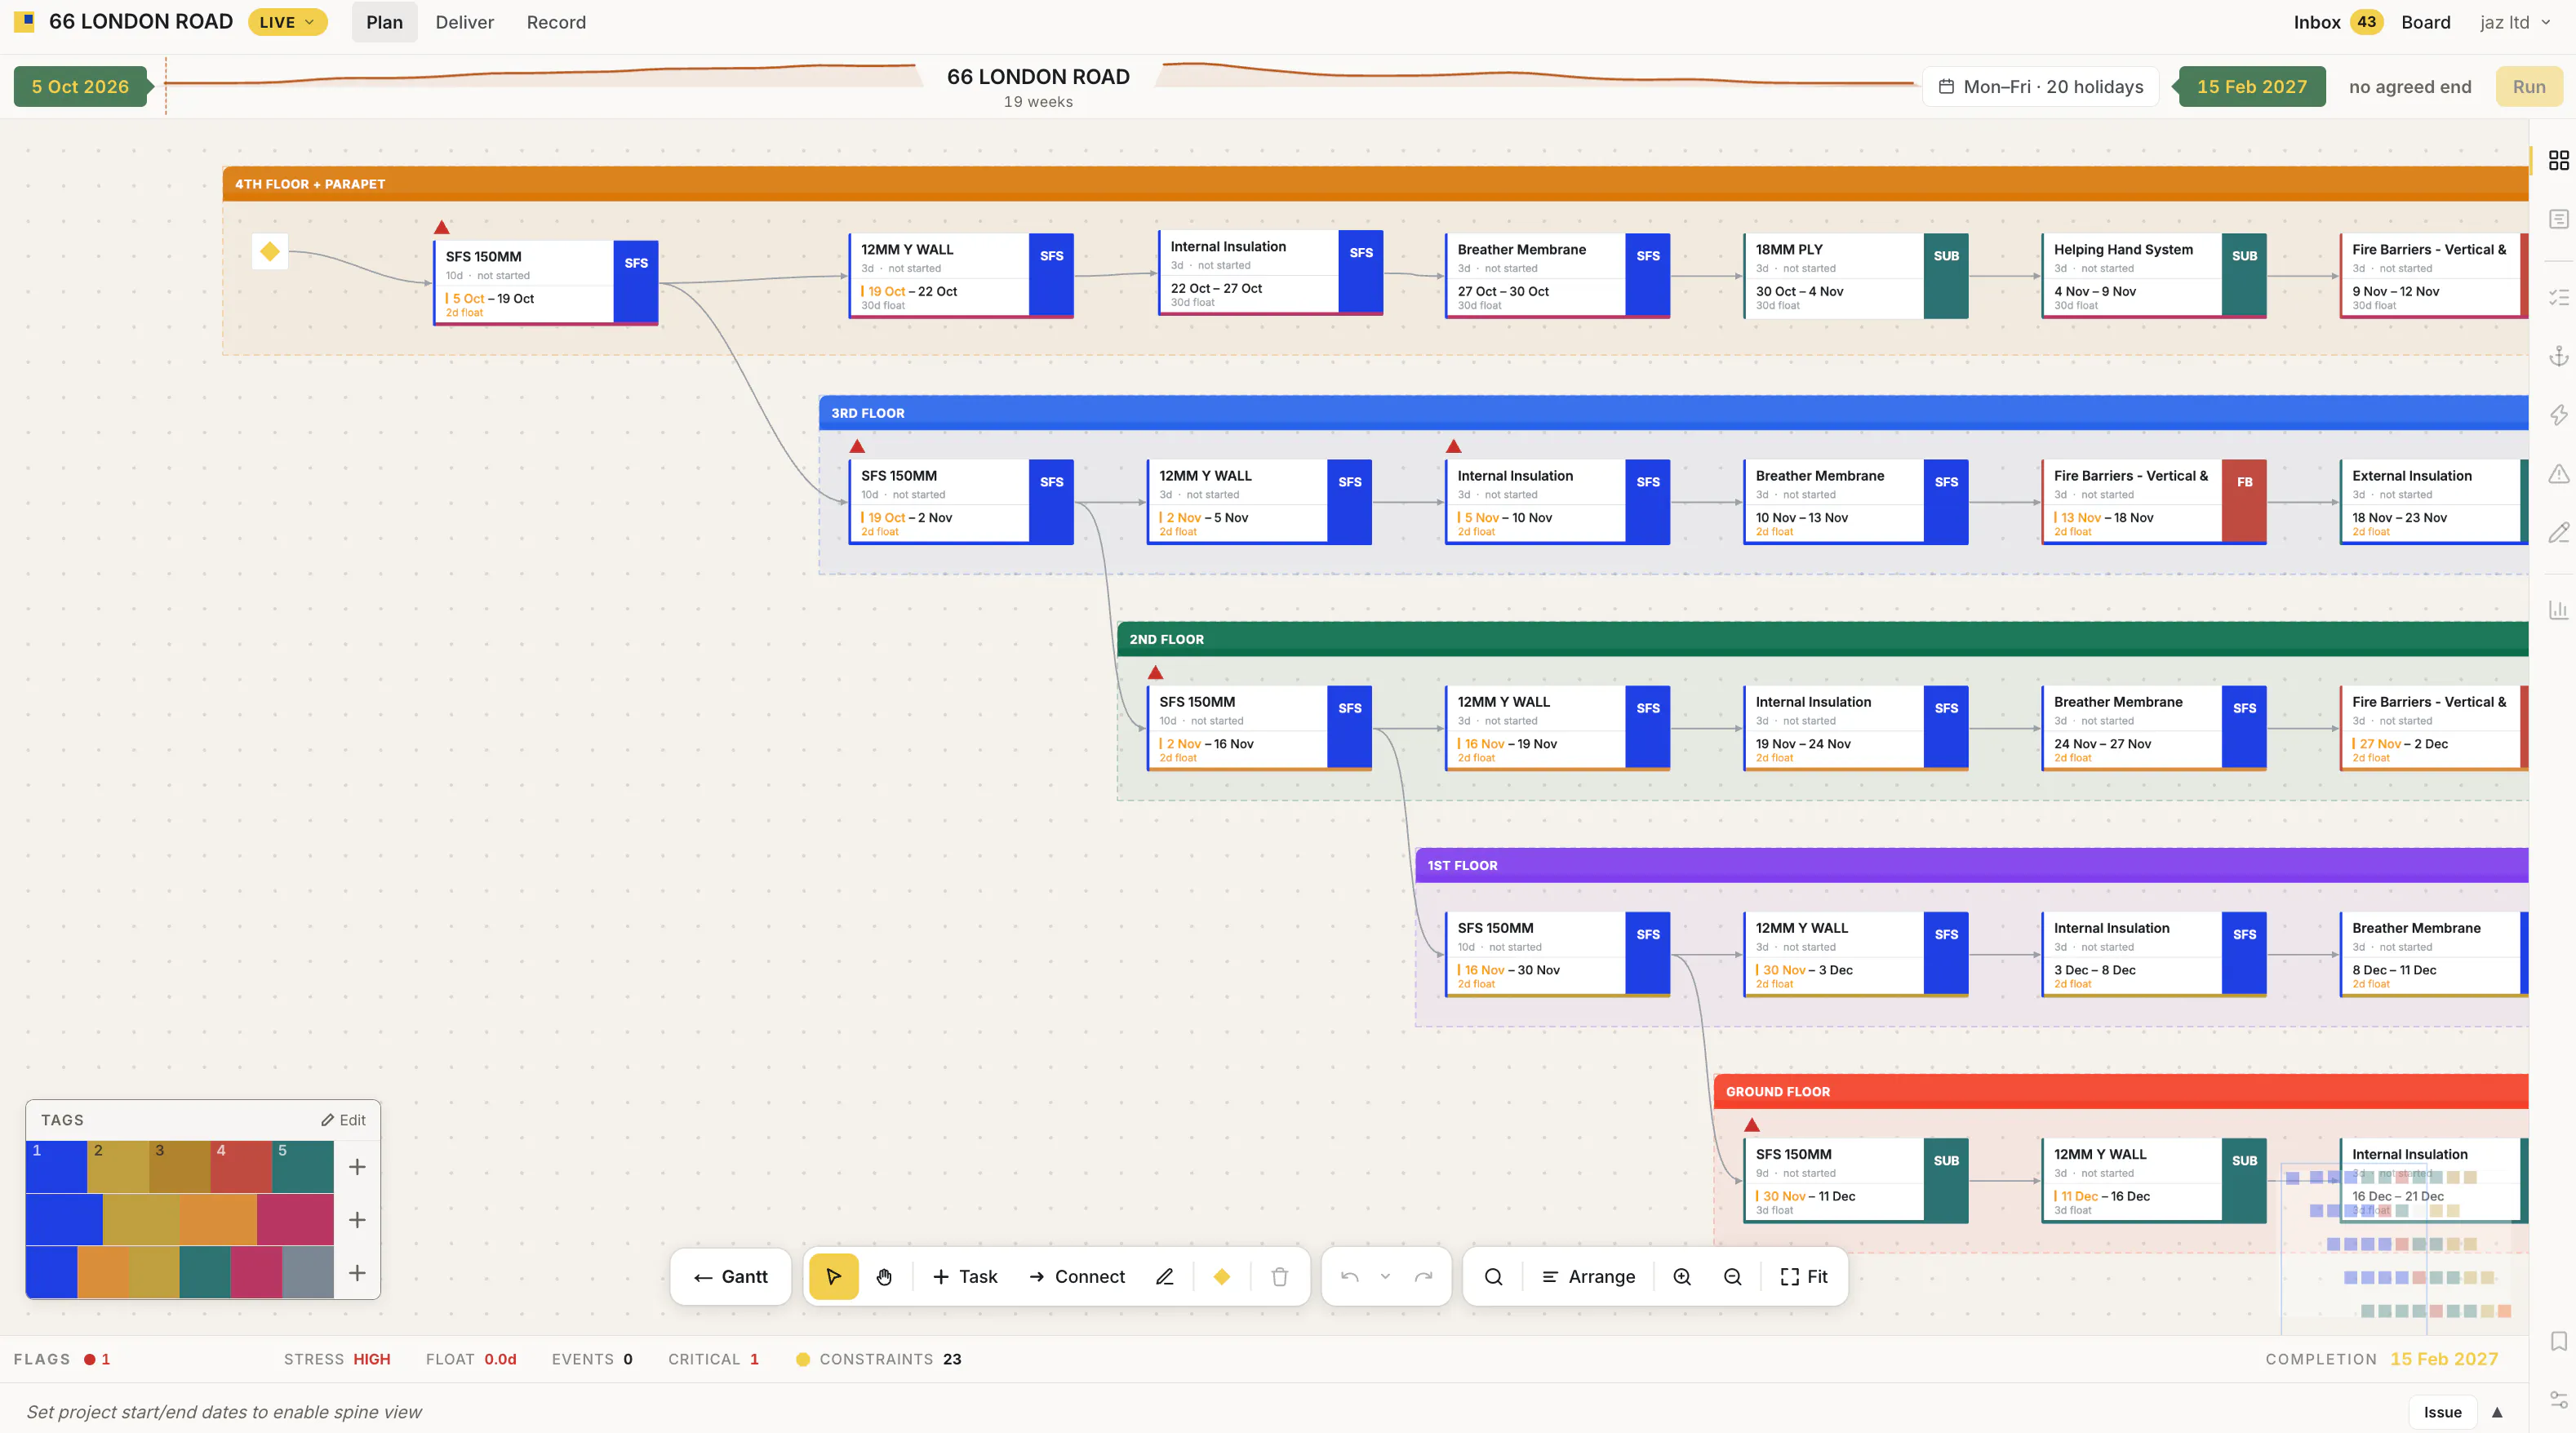Click the bookmark icon in sidebar
This screenshot has height=1433, width=2576.
(2558, 1341)
